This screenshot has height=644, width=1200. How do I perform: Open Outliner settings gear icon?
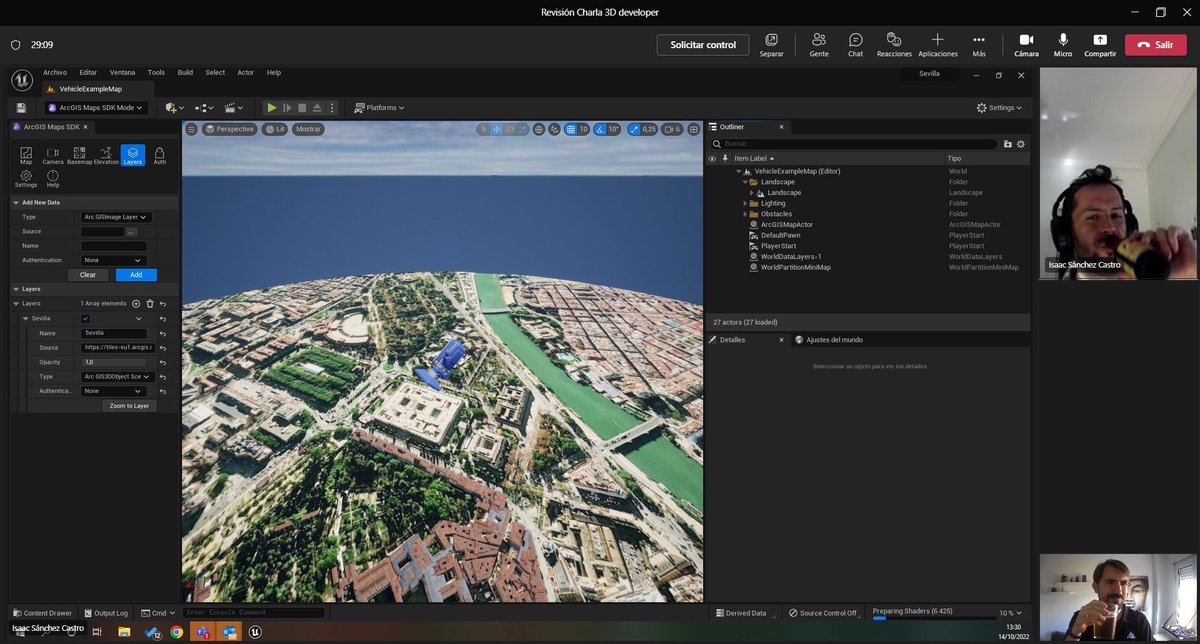(x=1021, y=144)
